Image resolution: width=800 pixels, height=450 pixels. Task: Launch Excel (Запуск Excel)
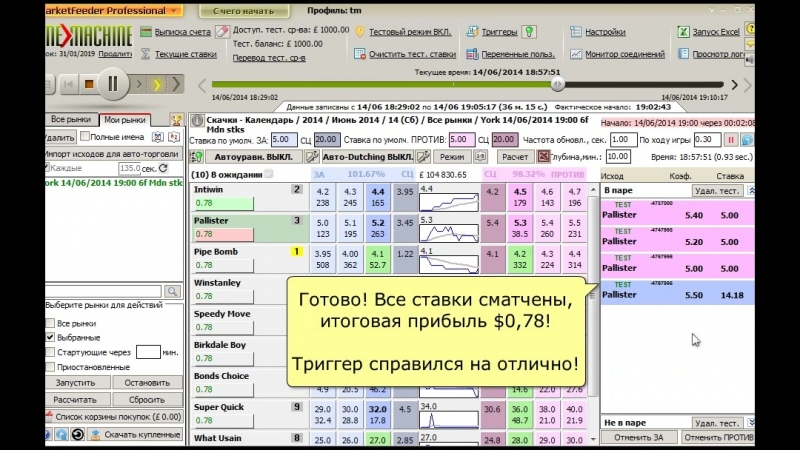716,32
